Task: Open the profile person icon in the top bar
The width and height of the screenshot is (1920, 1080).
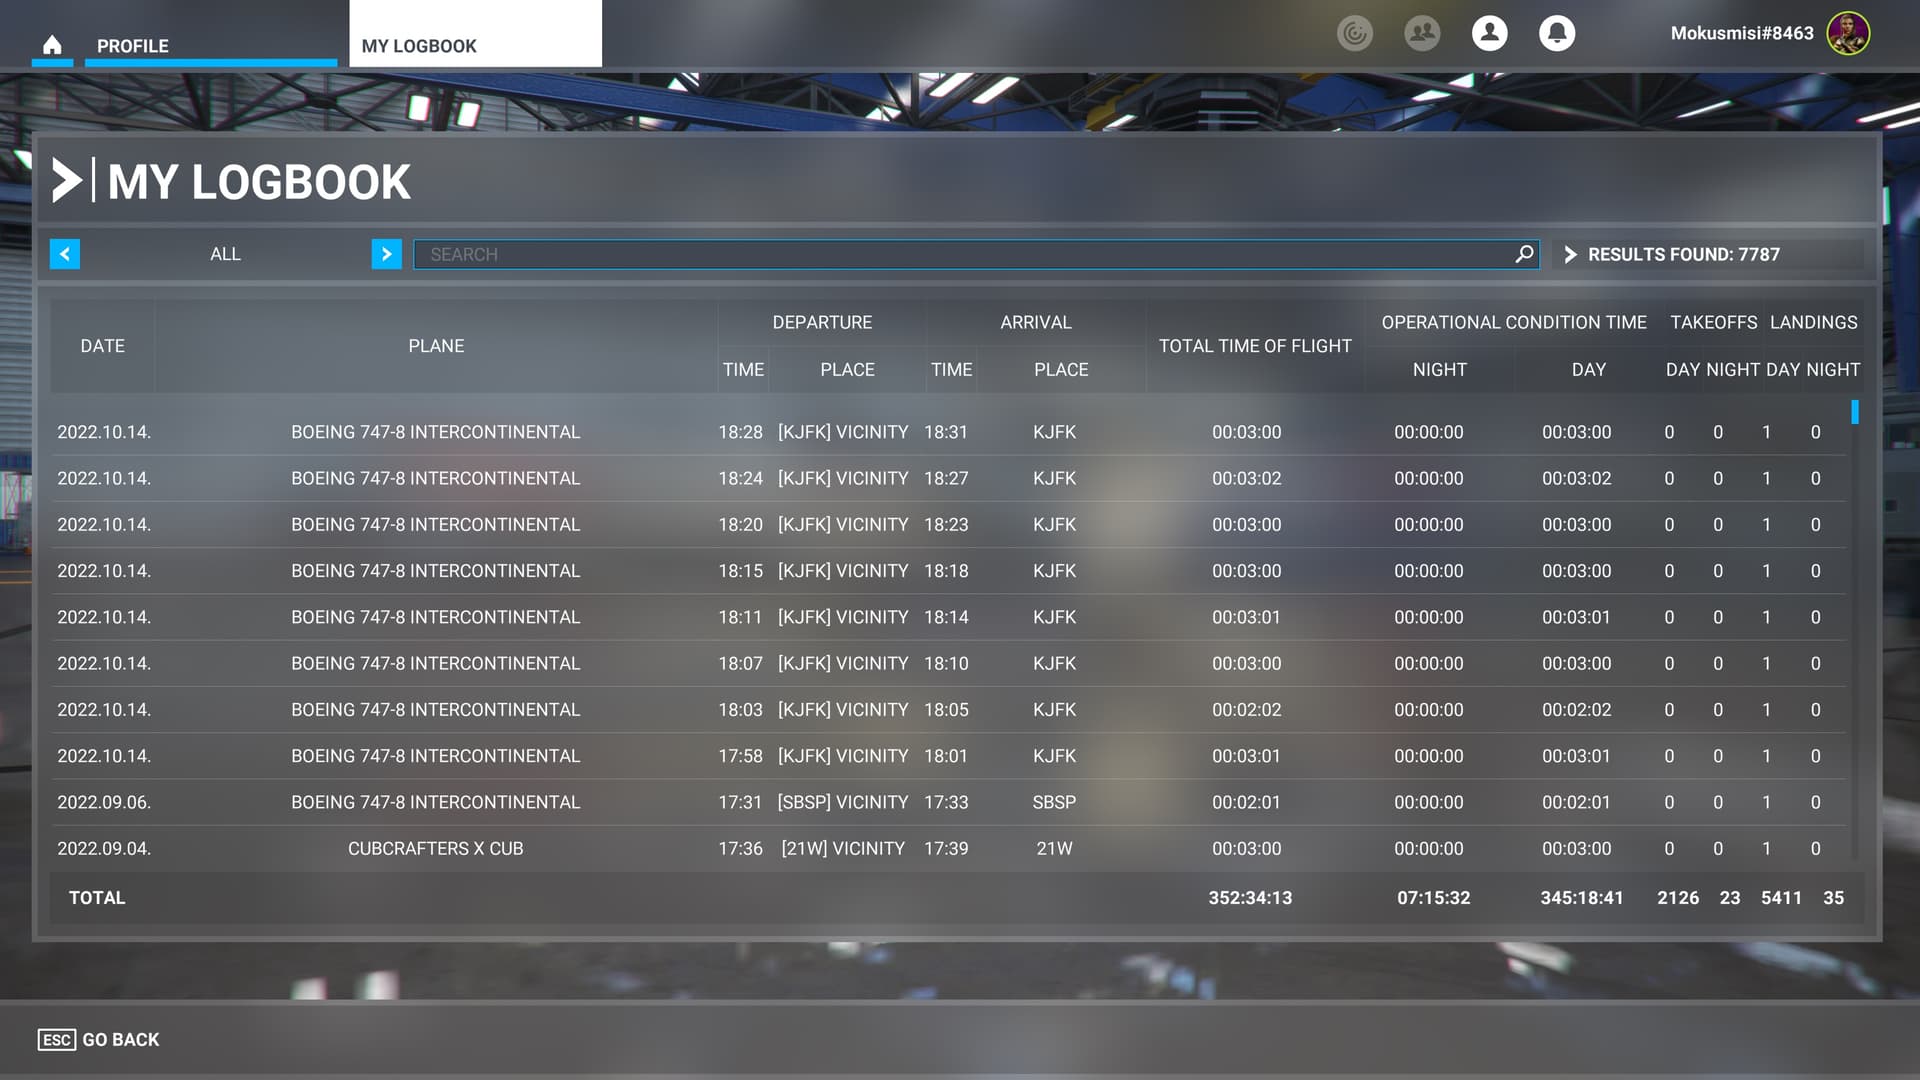Action: 1489,33
